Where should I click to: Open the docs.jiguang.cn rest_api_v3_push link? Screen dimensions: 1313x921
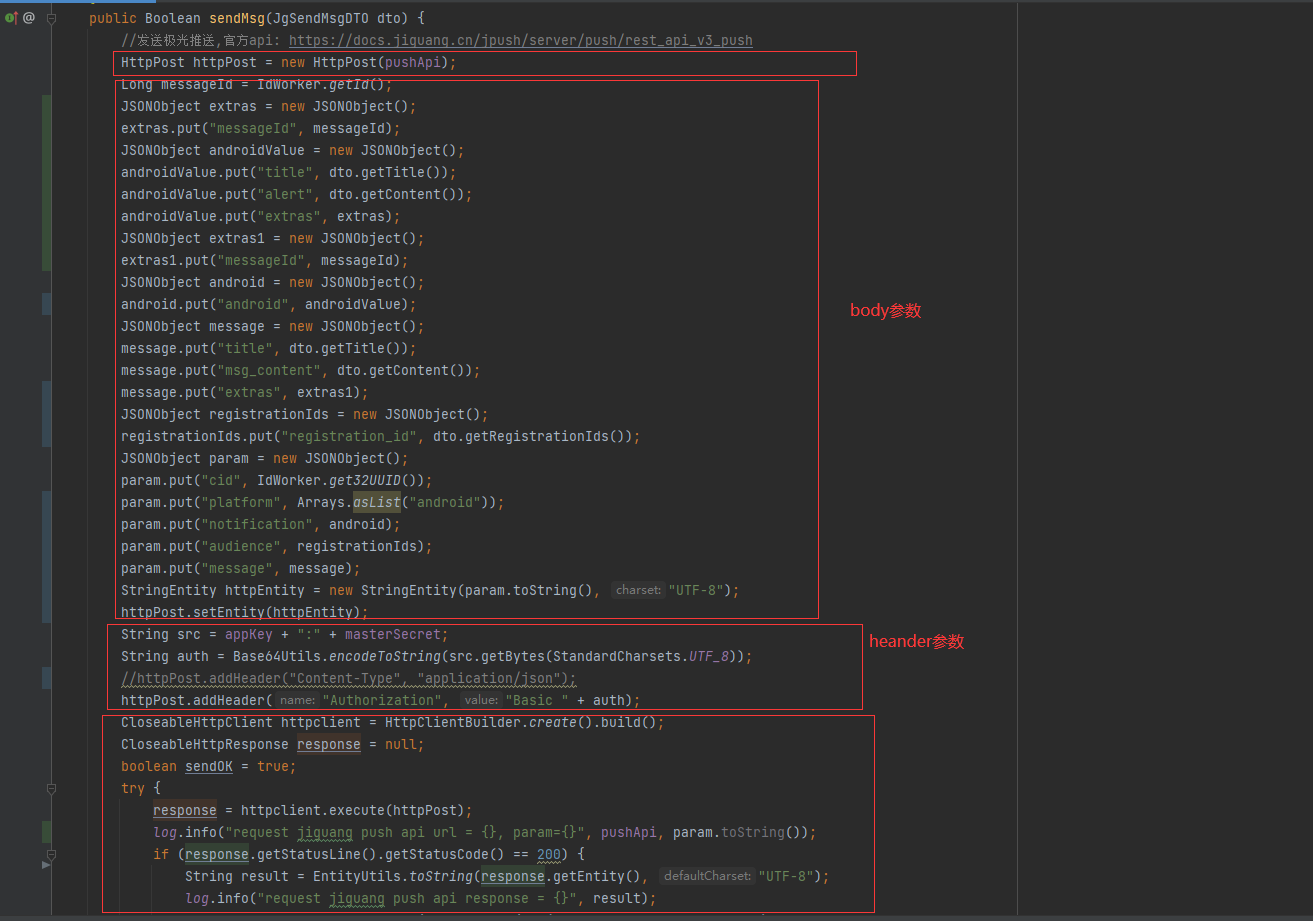(520, 40)
